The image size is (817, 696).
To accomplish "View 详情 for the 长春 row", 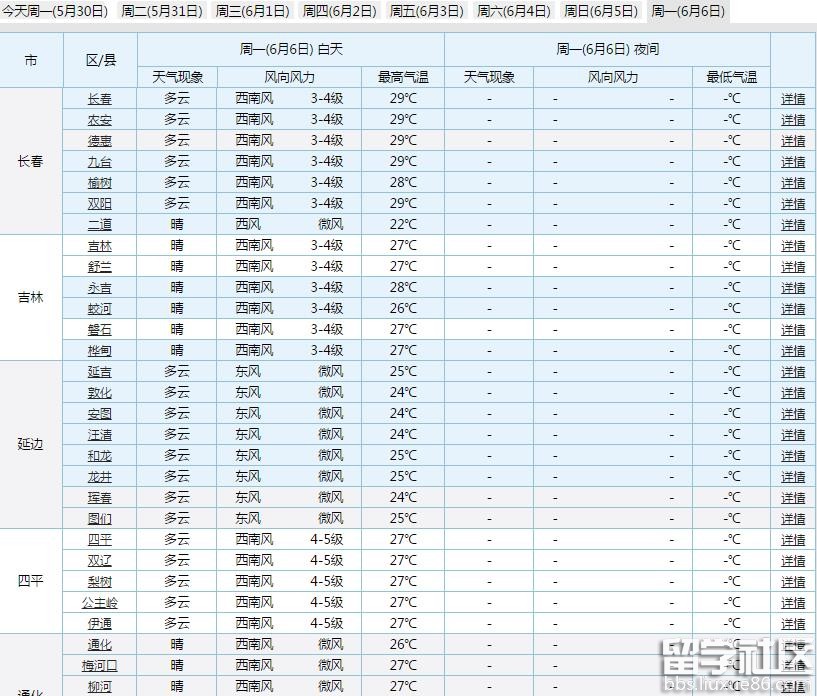I will pyautogui.click(x=793, y=99).
